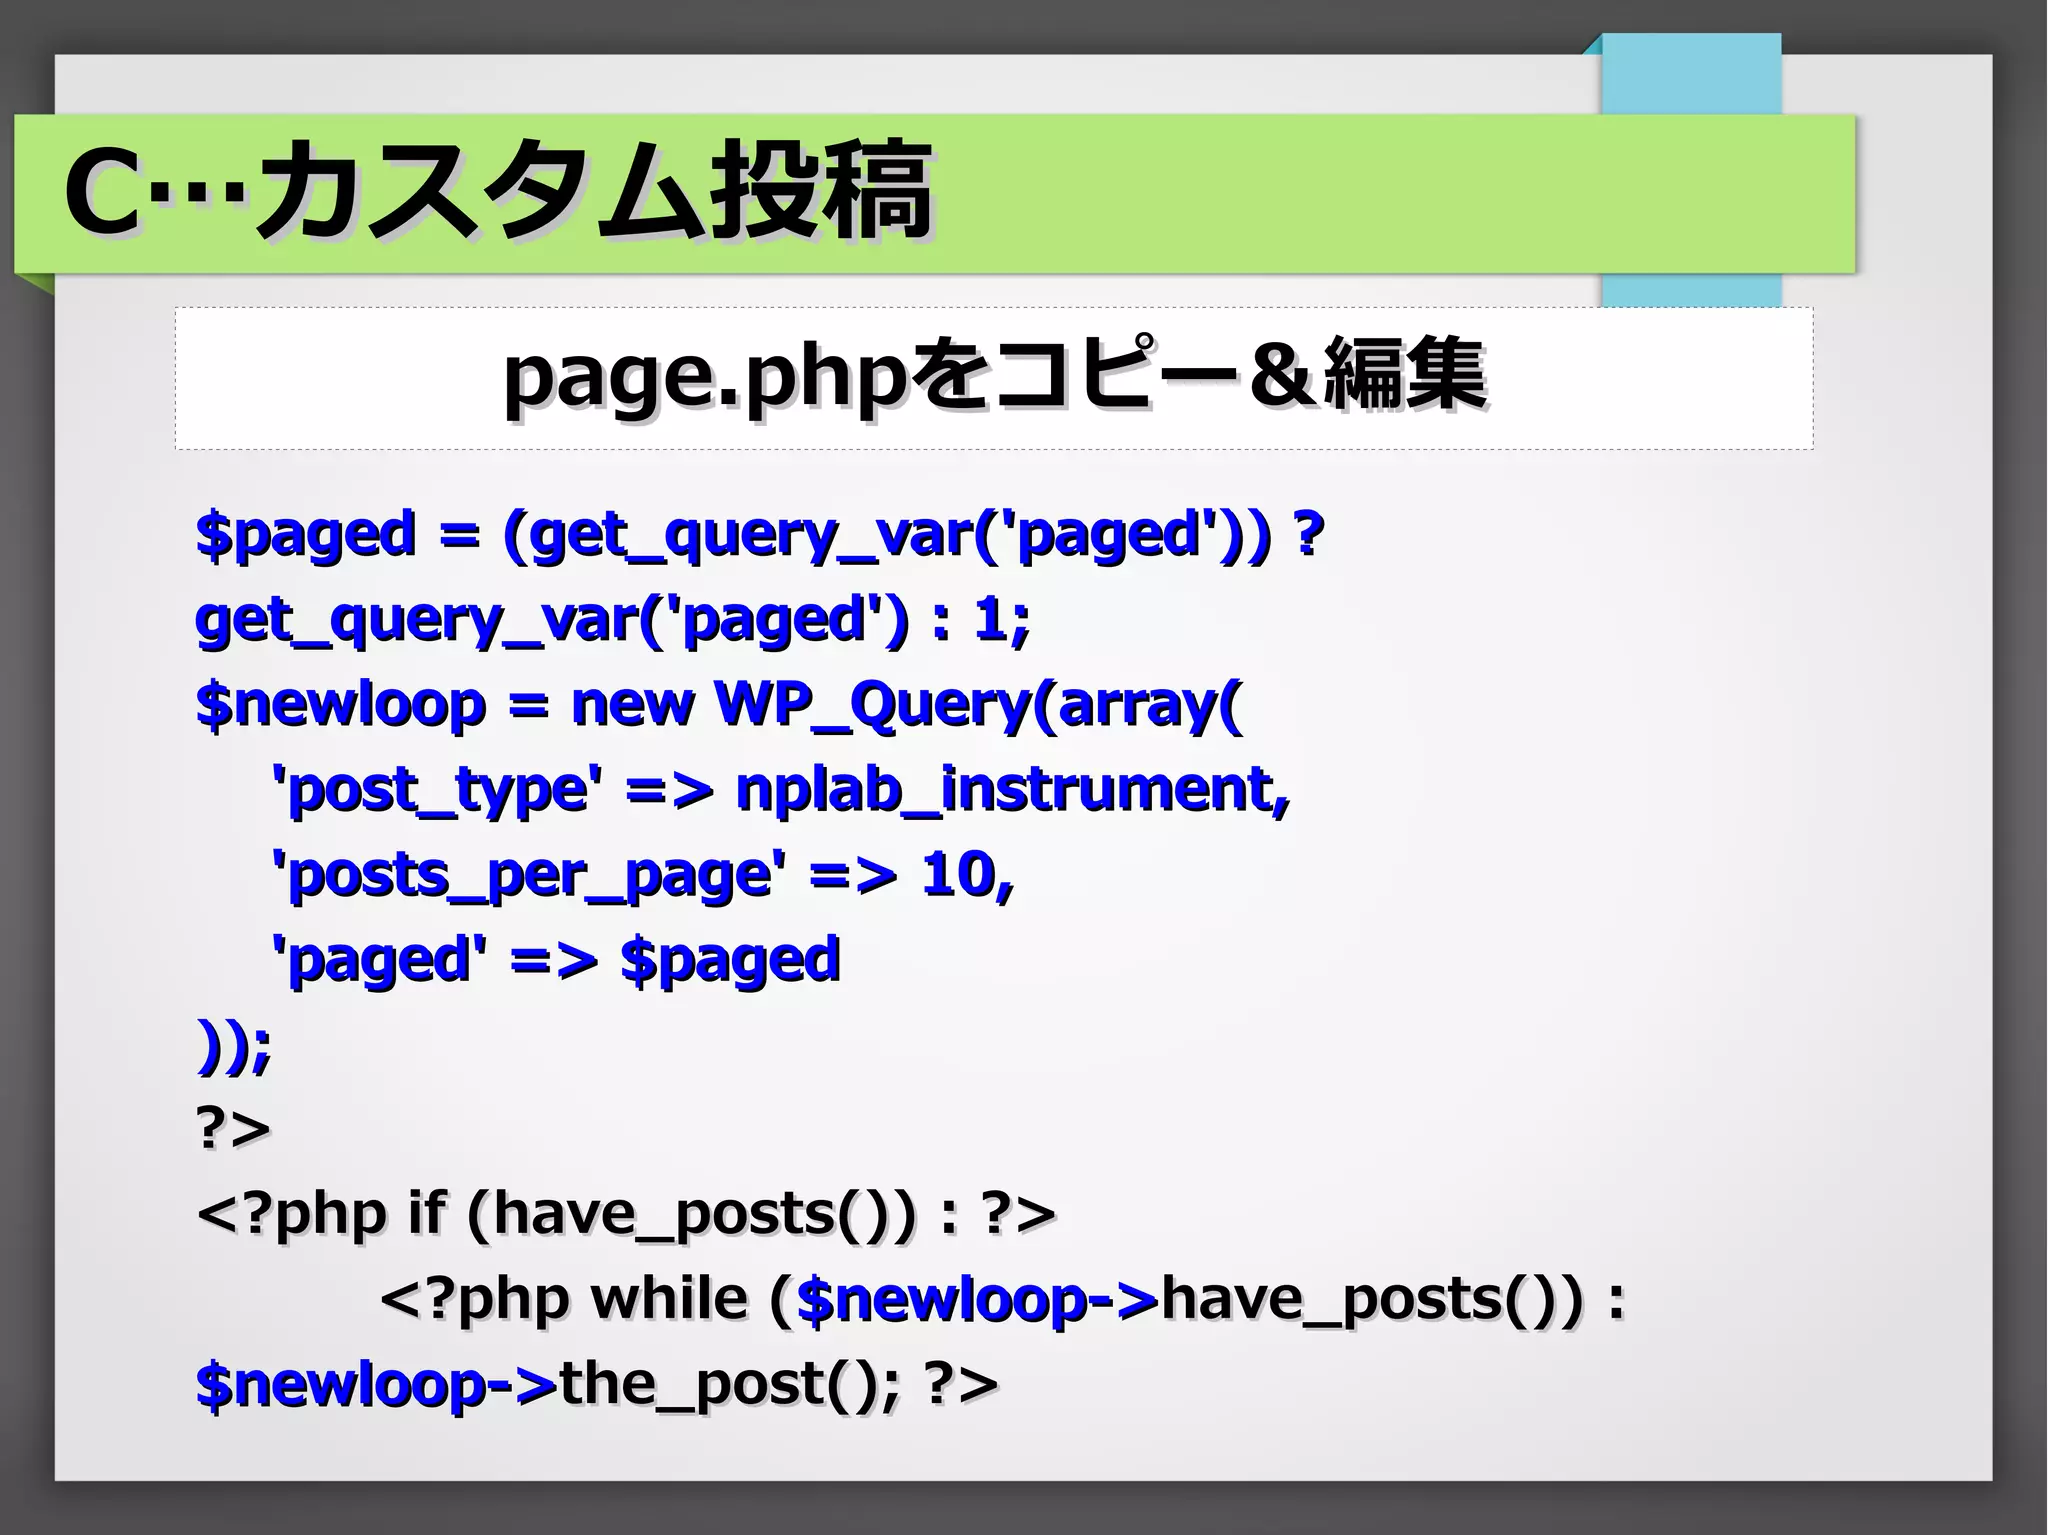Click the subtitle 'page.phpをコピー&編集'
Screen dimensions: 2048x1535
pos(994,376)
